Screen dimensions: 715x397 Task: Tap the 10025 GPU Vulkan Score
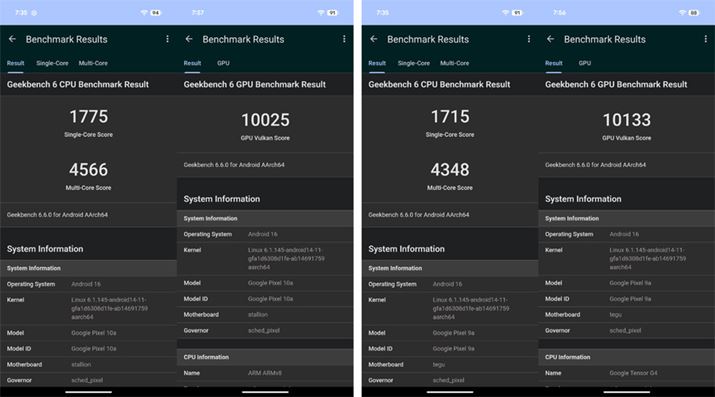(x=265, y=120)
